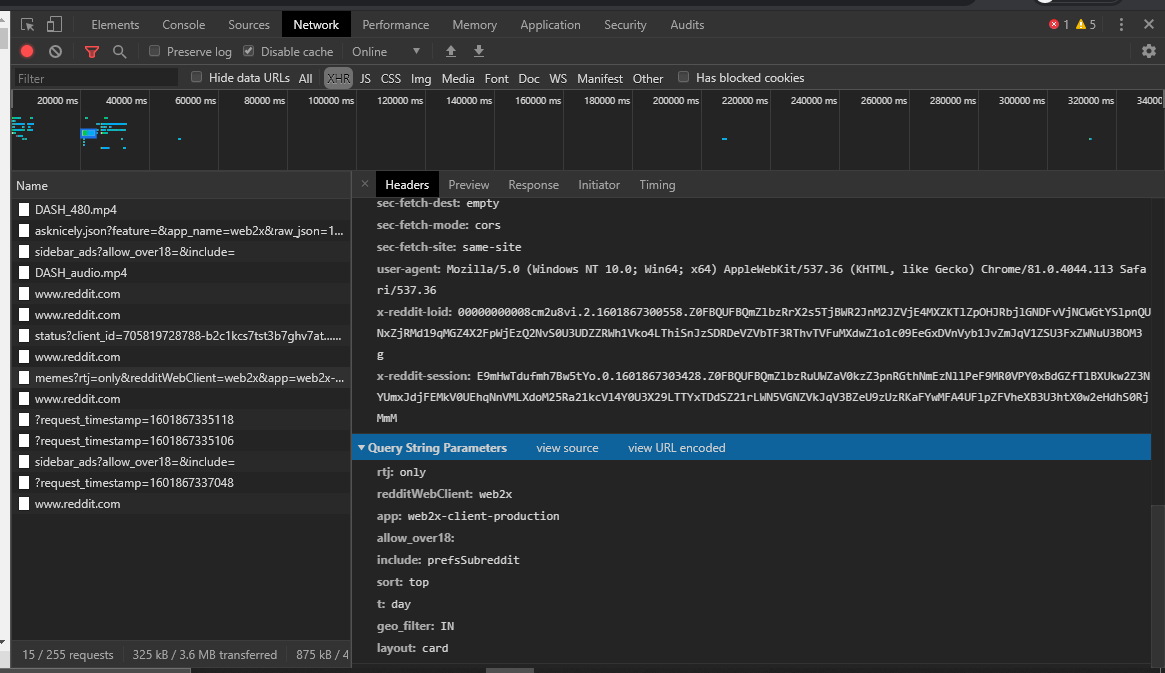
Task: Click the view URL encoded link
Action: tap(676, 448)
